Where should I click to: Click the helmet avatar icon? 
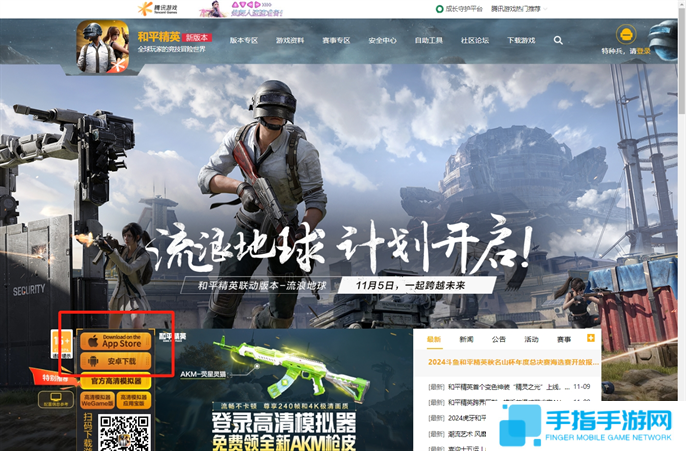point(626,34)
